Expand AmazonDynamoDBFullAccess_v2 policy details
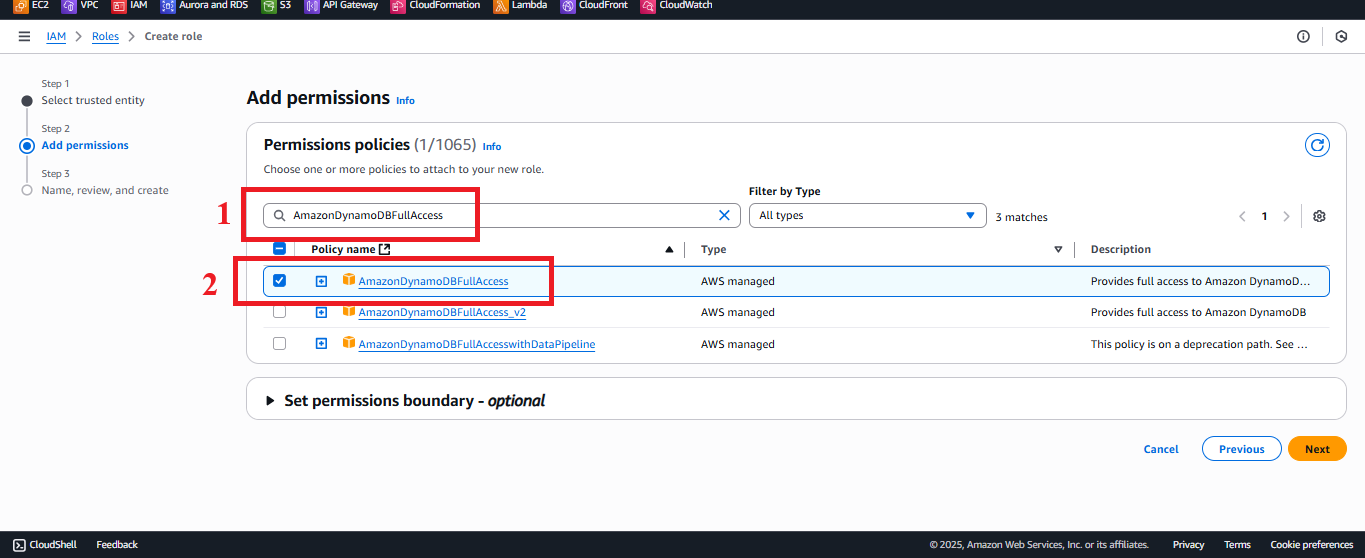 pos(321,312)
